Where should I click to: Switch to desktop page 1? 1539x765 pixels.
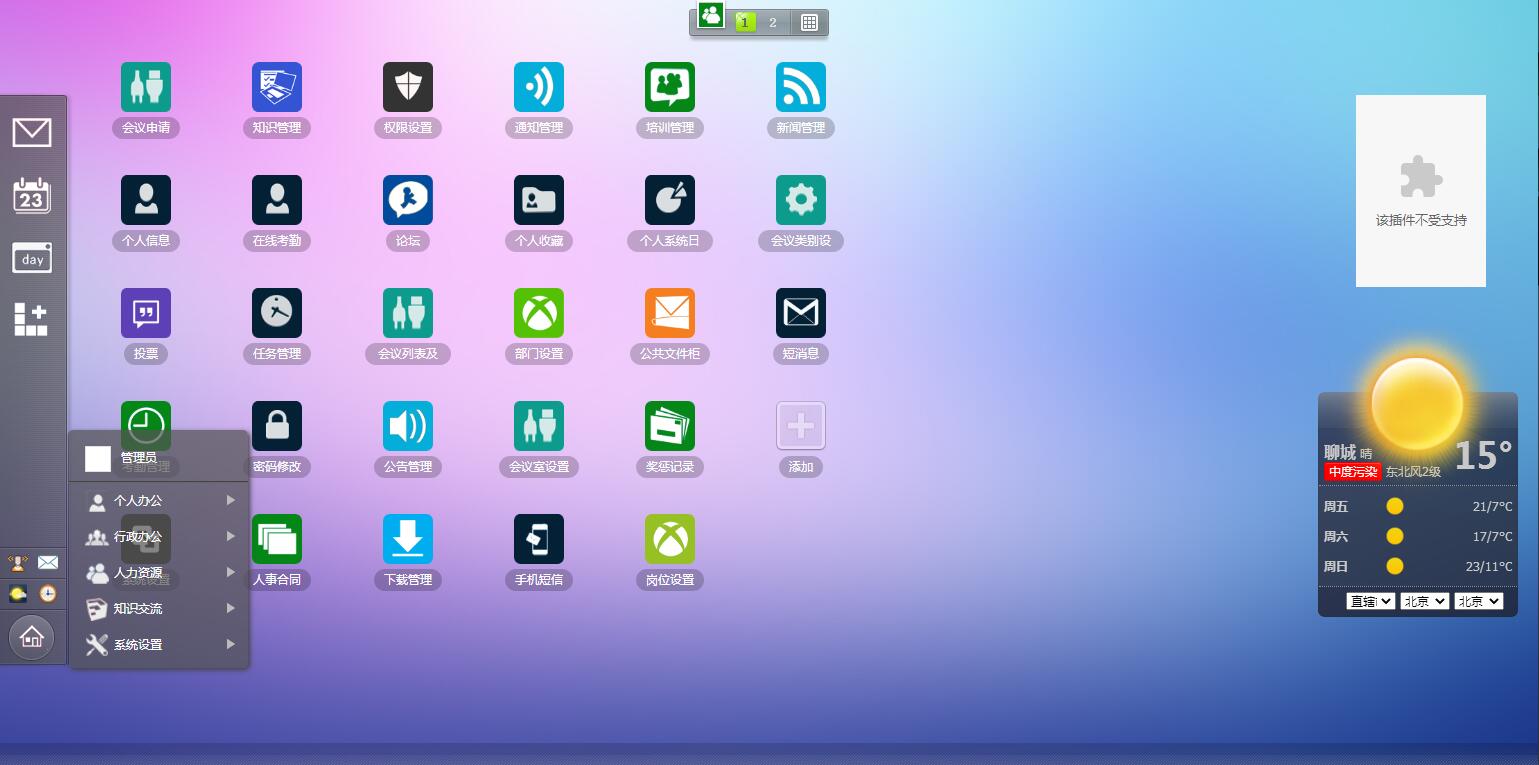pyautogui.click(x=745, y=23)
